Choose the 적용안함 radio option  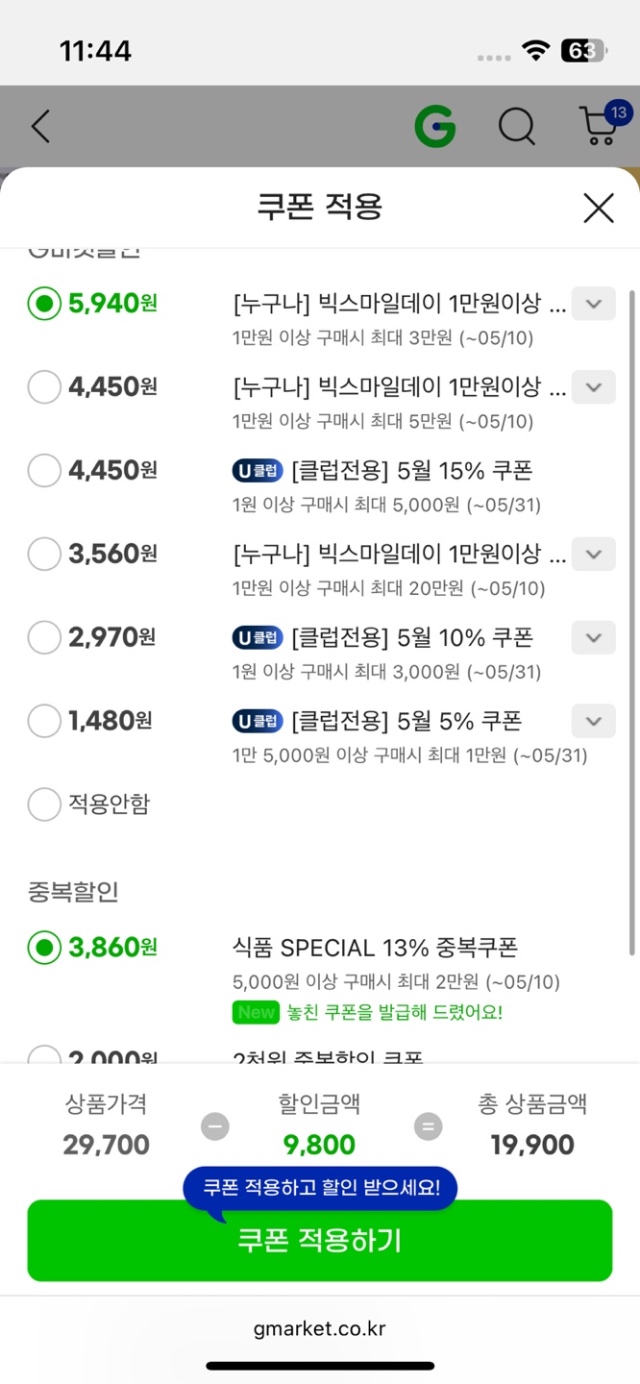pyautogui.click(x=44, y=803)
